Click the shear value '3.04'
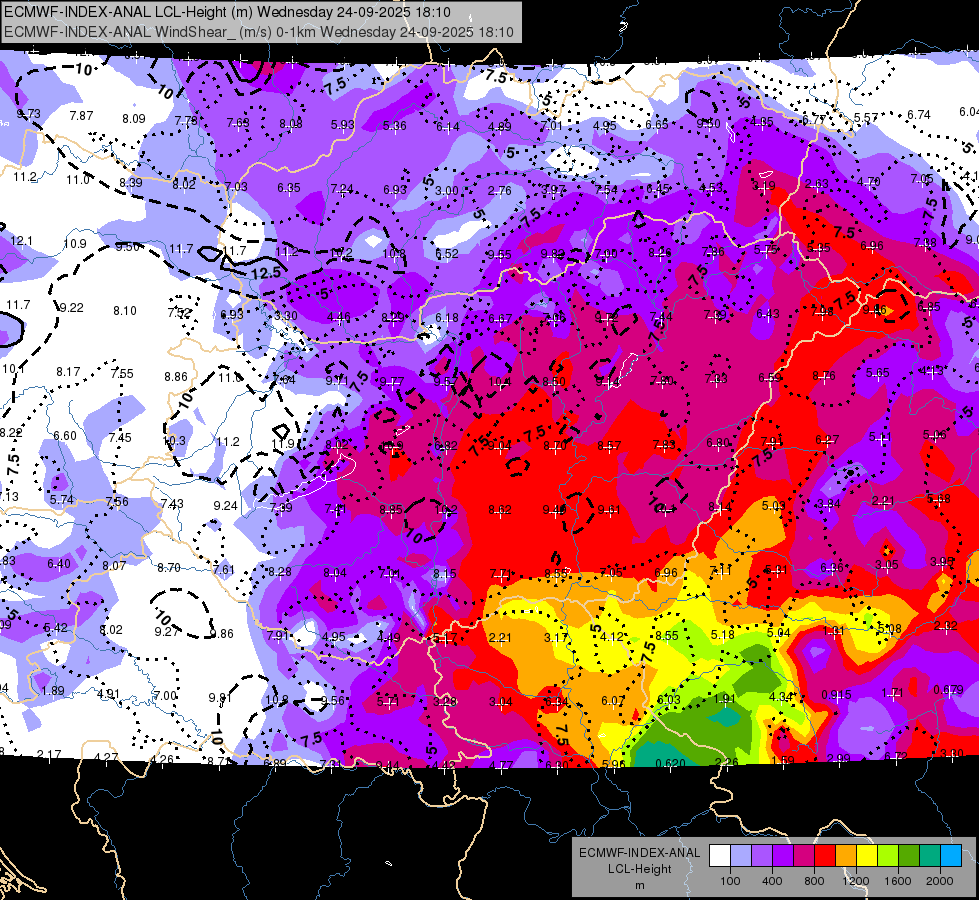The height and width of the screenshot is (900, 979). [x=501, y=702]
